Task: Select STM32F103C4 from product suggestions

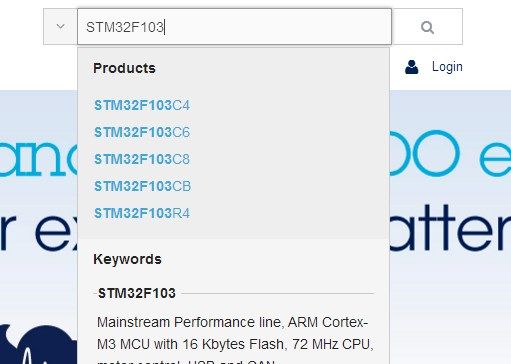Action: (142, 105)
